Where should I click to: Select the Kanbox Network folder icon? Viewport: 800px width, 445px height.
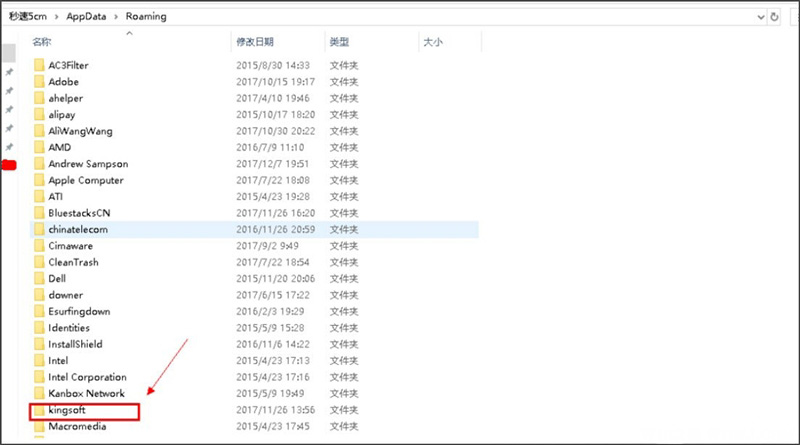tap(39, 393)
